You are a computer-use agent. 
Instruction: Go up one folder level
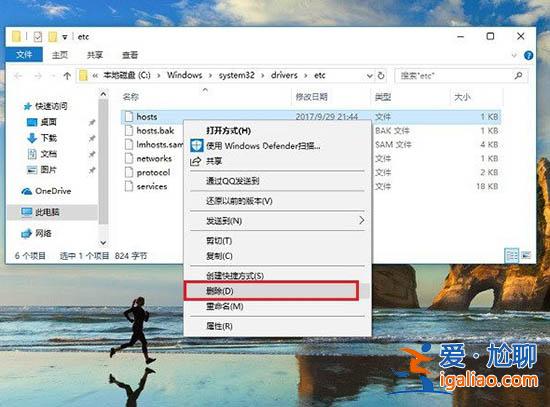pyautogui.click(x=67, y=75)
